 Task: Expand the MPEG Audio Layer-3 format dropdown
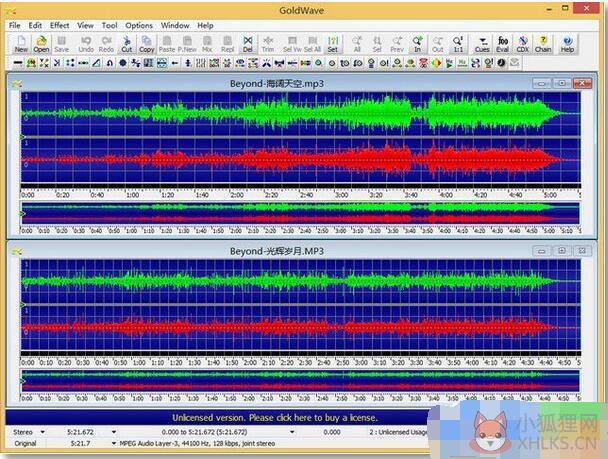coord(114,443)
